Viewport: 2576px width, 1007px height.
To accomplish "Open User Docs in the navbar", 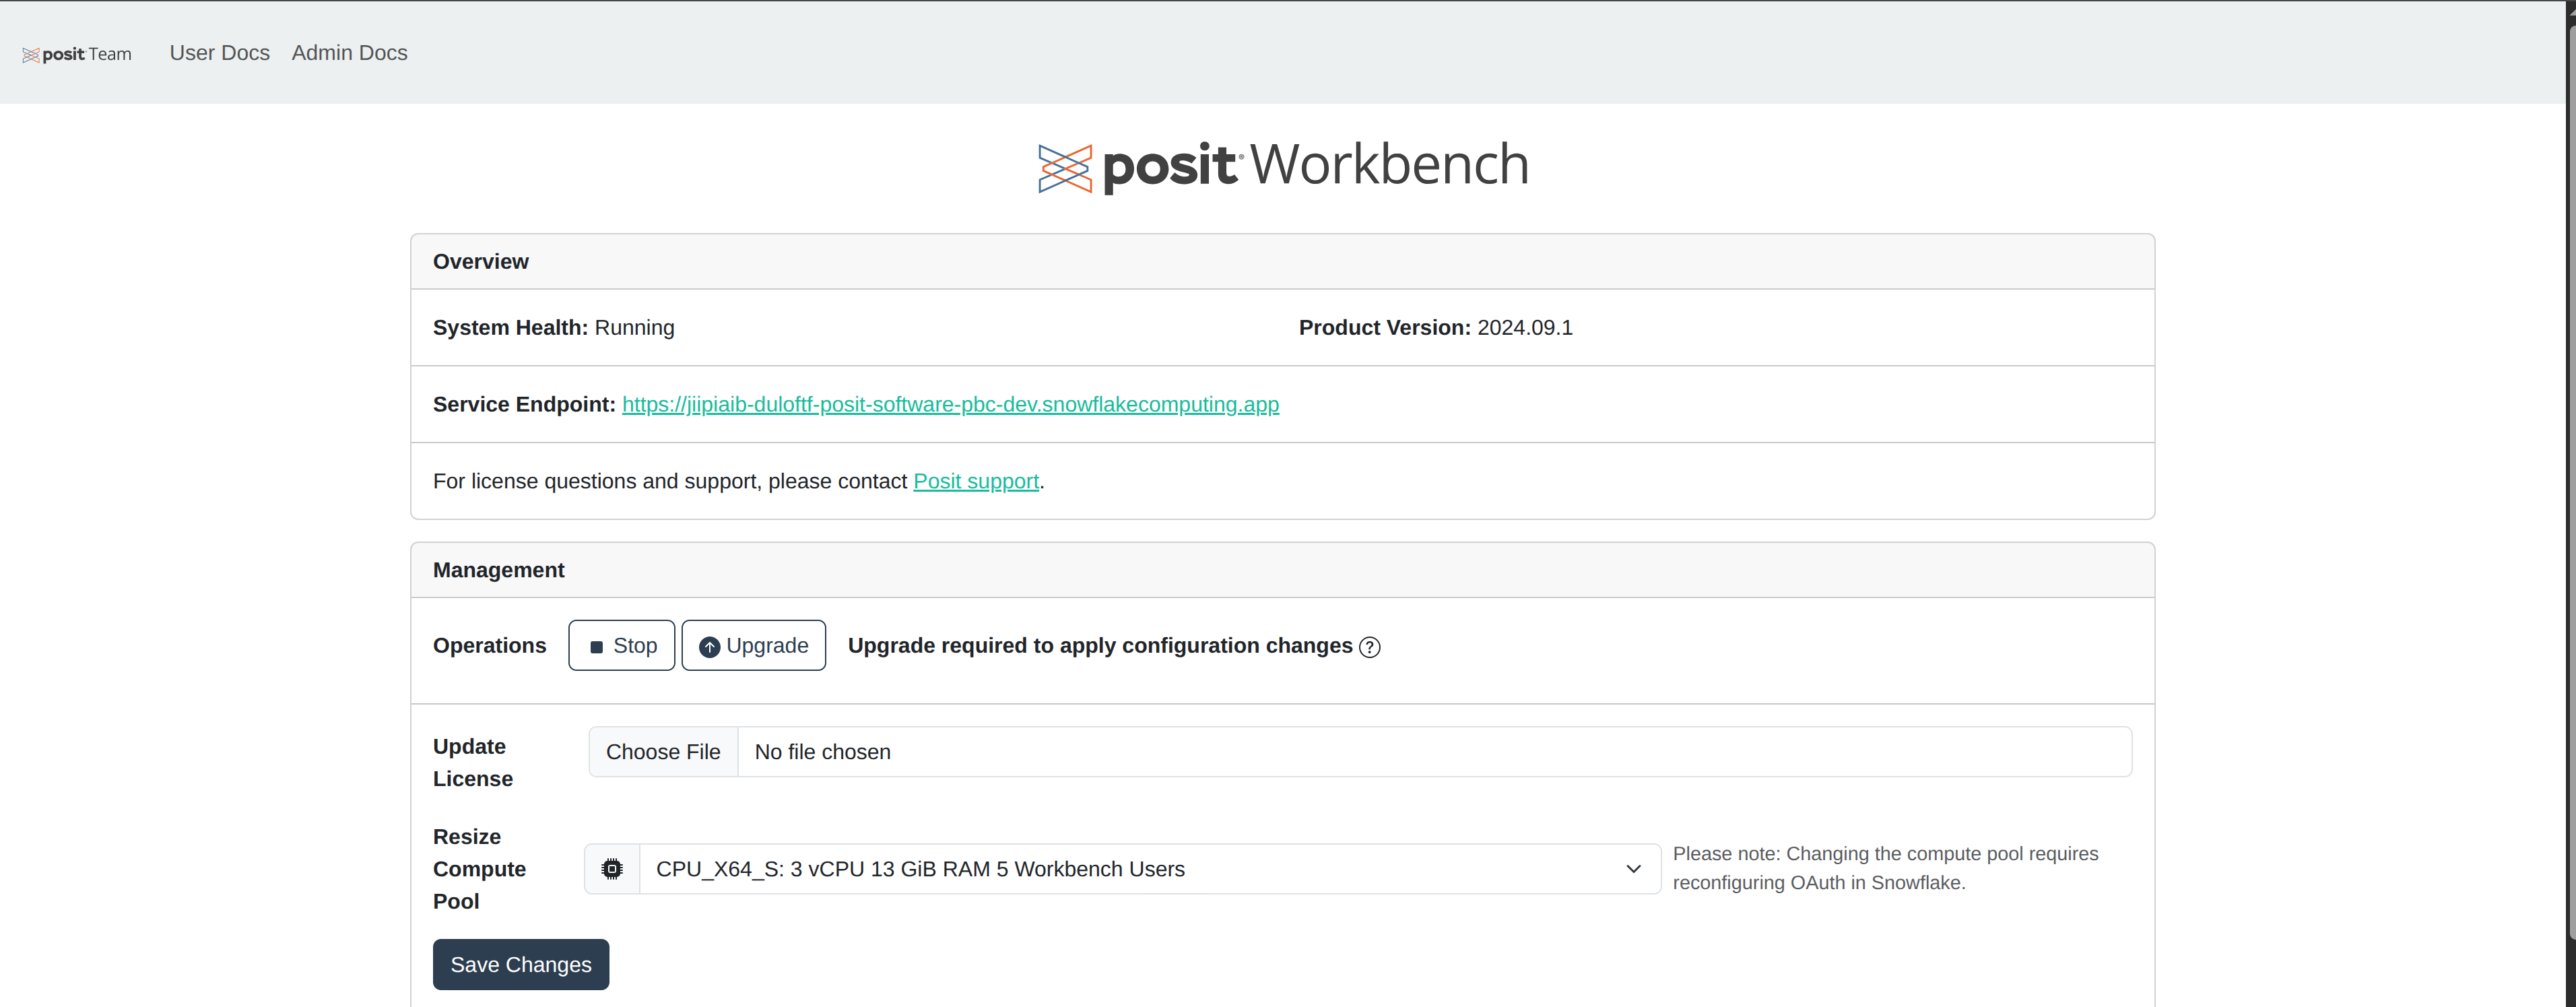I will point(220,53).
